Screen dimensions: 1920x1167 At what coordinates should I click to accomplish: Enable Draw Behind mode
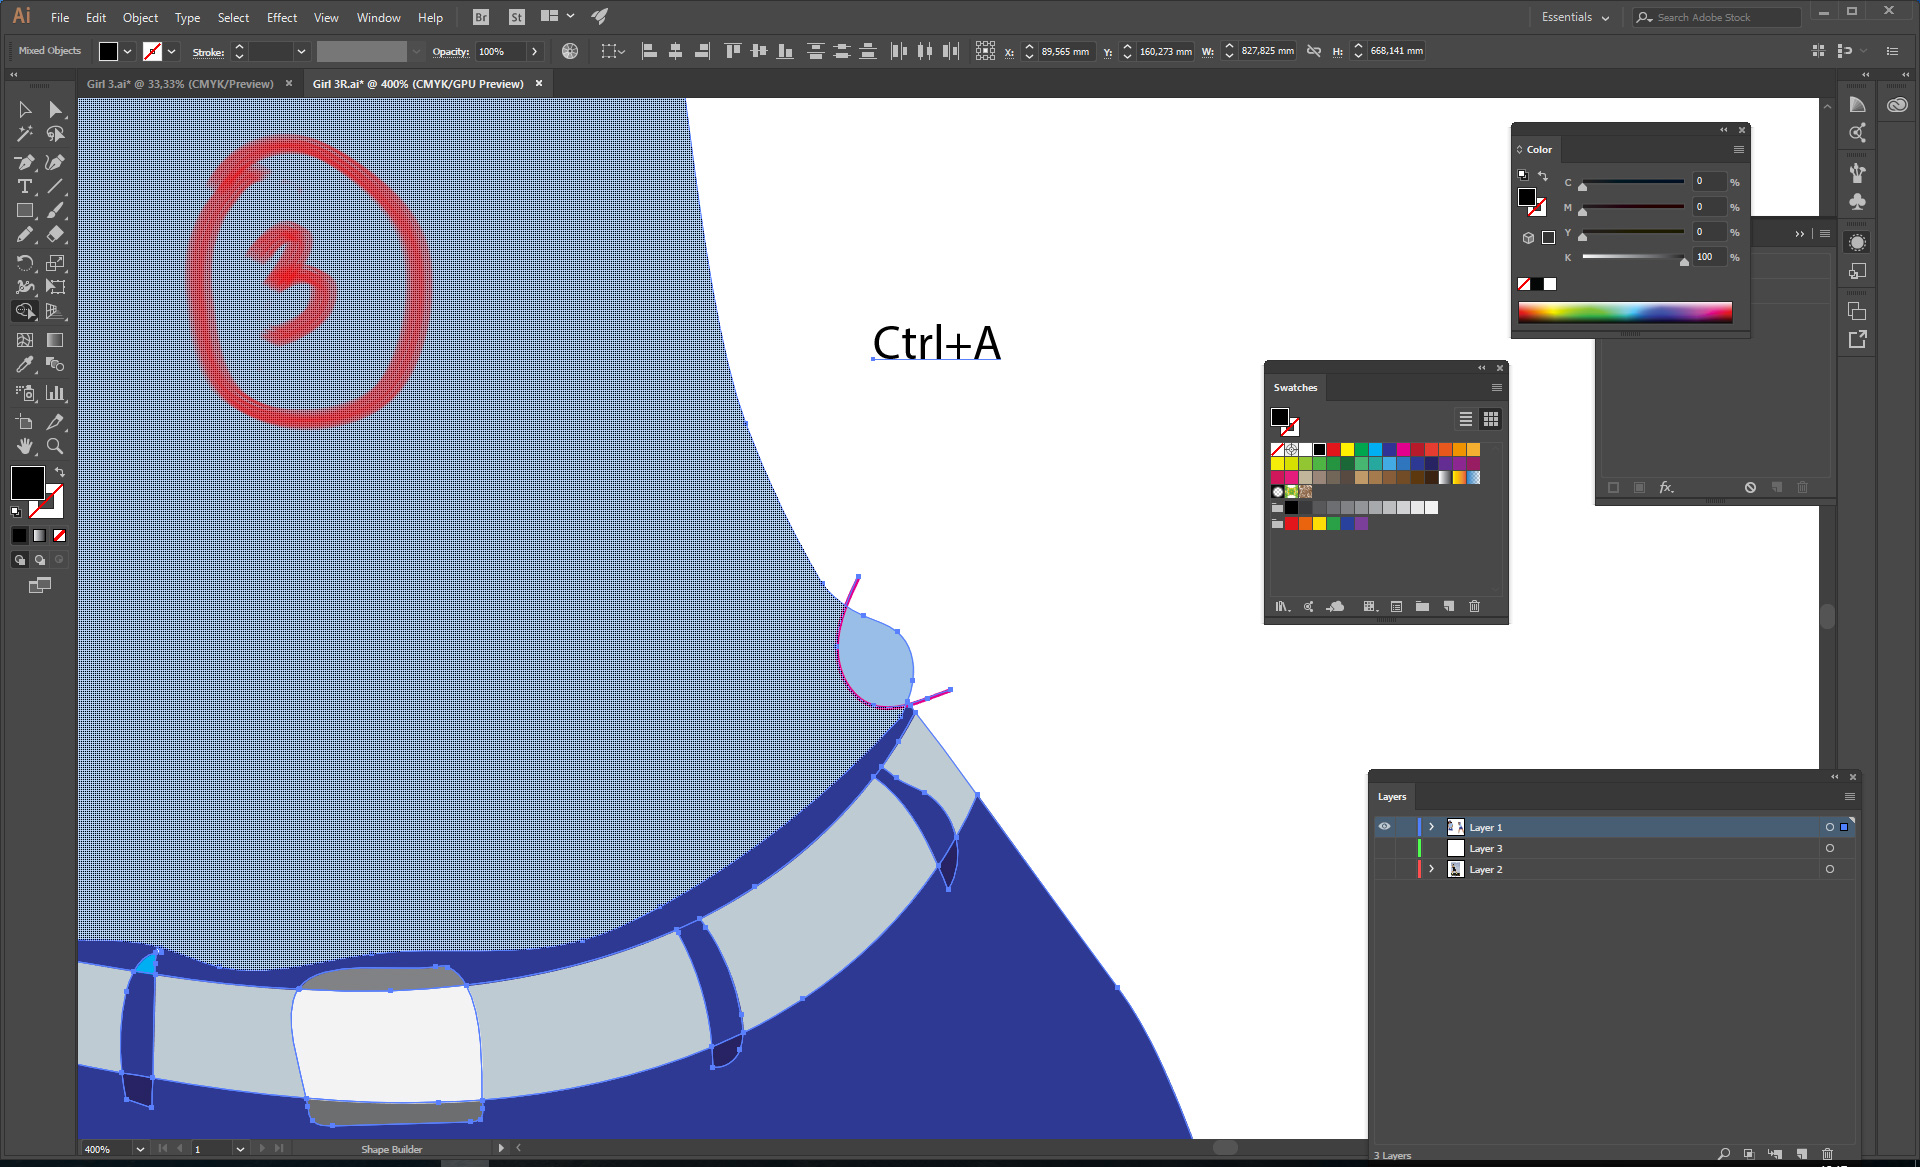coord(40,560)
